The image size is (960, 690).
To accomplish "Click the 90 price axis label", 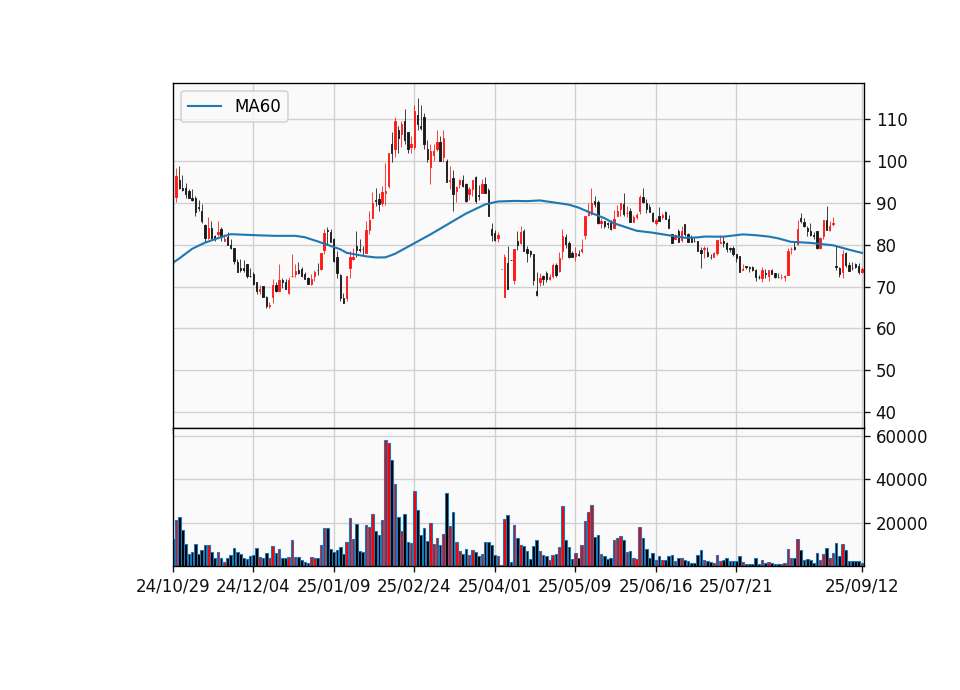I will pyautogui.click(x=887, y=204).
